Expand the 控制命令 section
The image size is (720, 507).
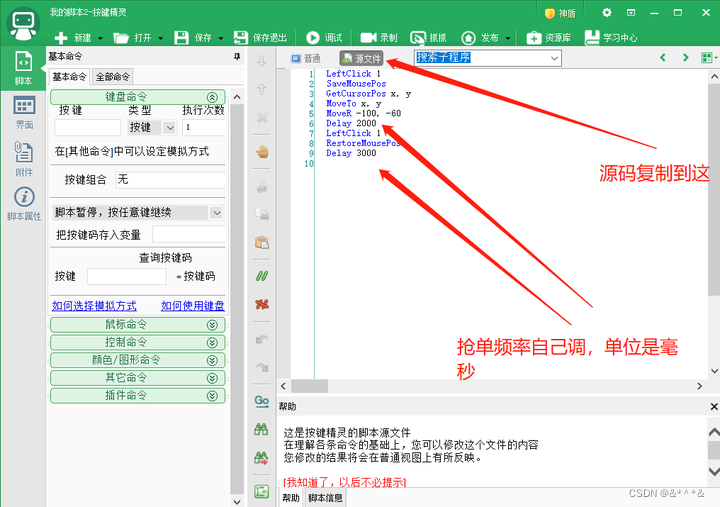[138, 343]
